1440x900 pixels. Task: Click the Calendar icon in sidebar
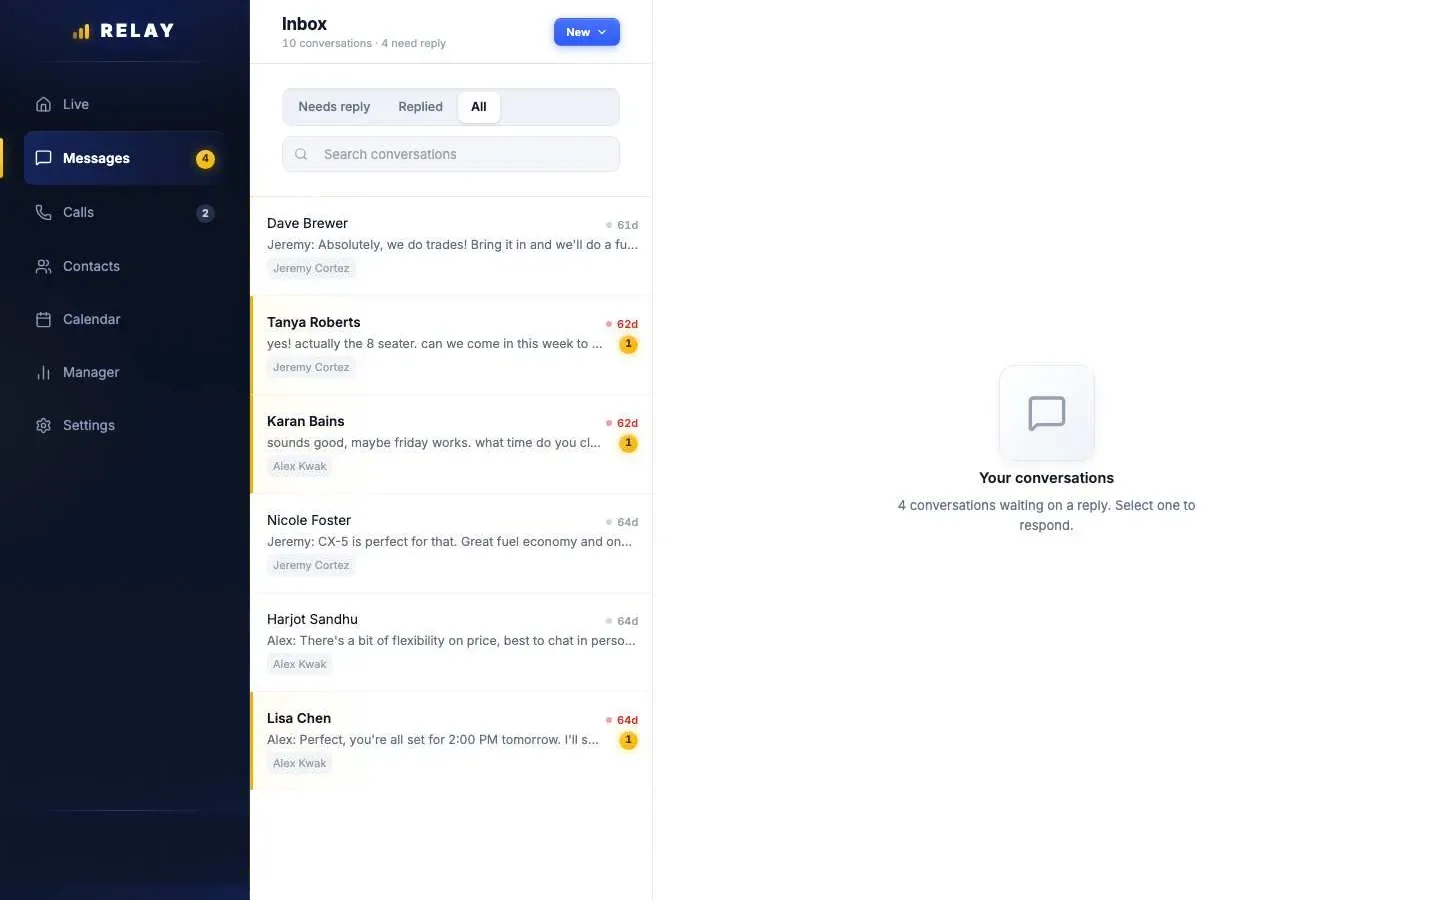pos(43,319)
